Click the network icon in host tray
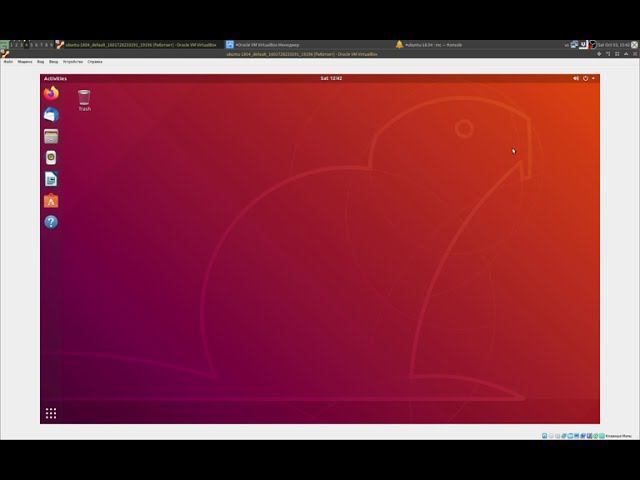The width and height of the screenshot is (640, 480). coord(574,45)
